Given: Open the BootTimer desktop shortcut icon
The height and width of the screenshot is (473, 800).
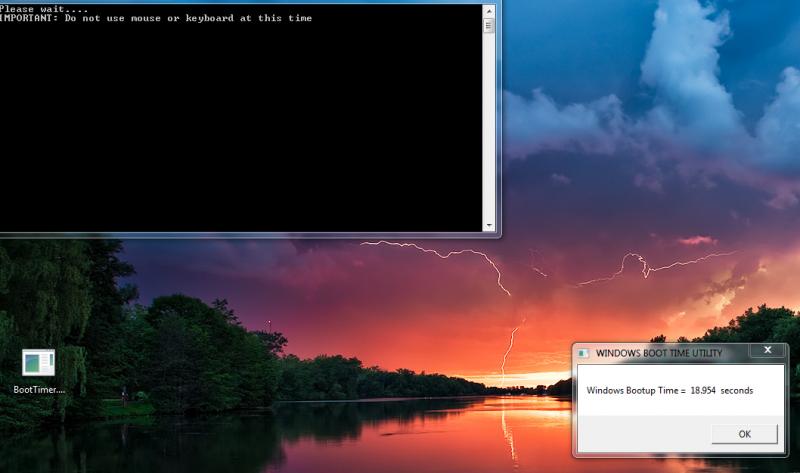Looking at the screenshot, I should (38, 362).
